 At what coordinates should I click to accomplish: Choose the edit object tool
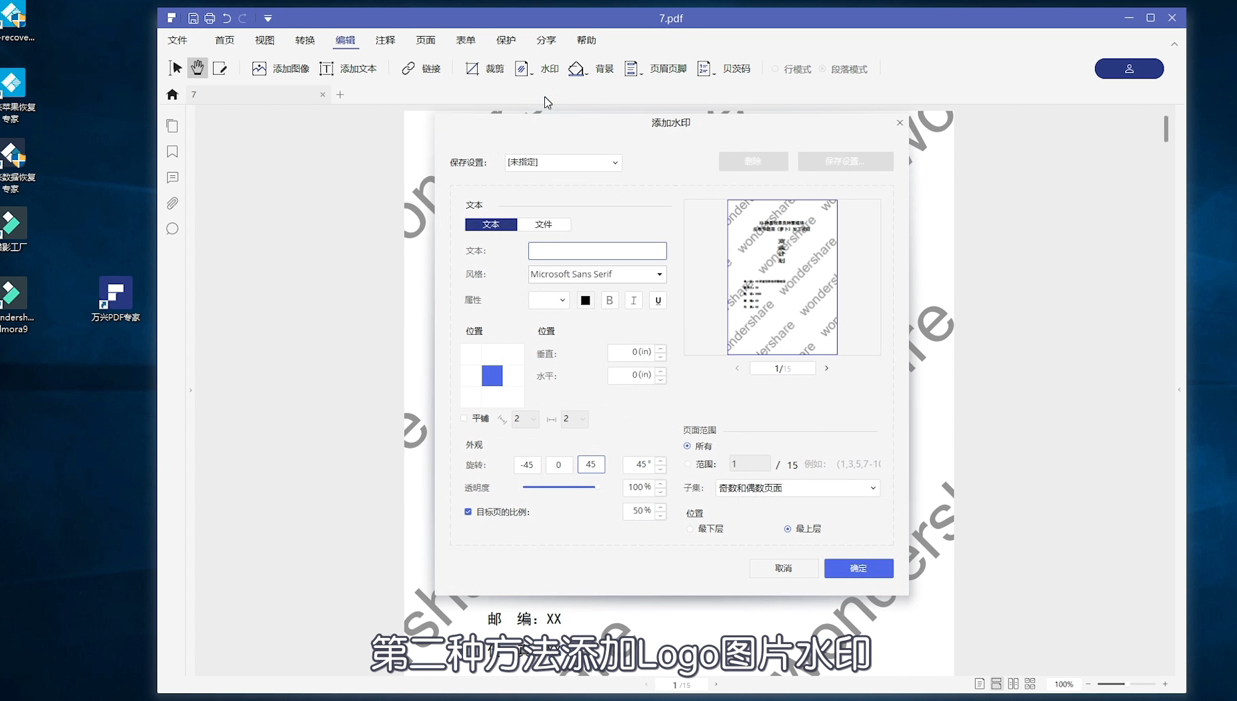coord(220,68)
